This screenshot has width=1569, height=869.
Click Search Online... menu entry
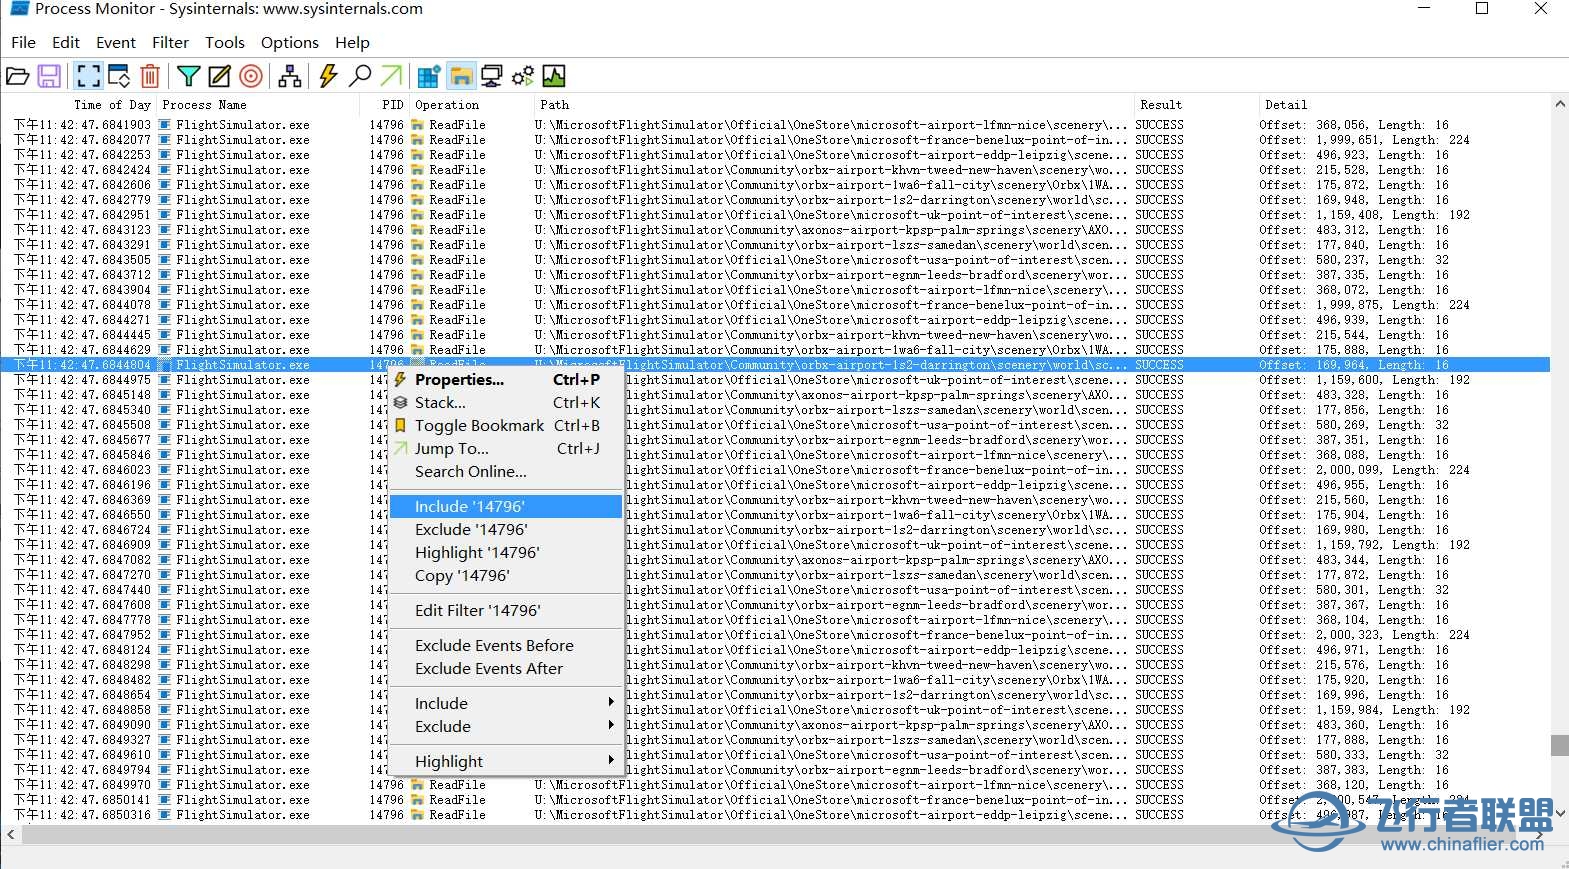pos(470,472)
